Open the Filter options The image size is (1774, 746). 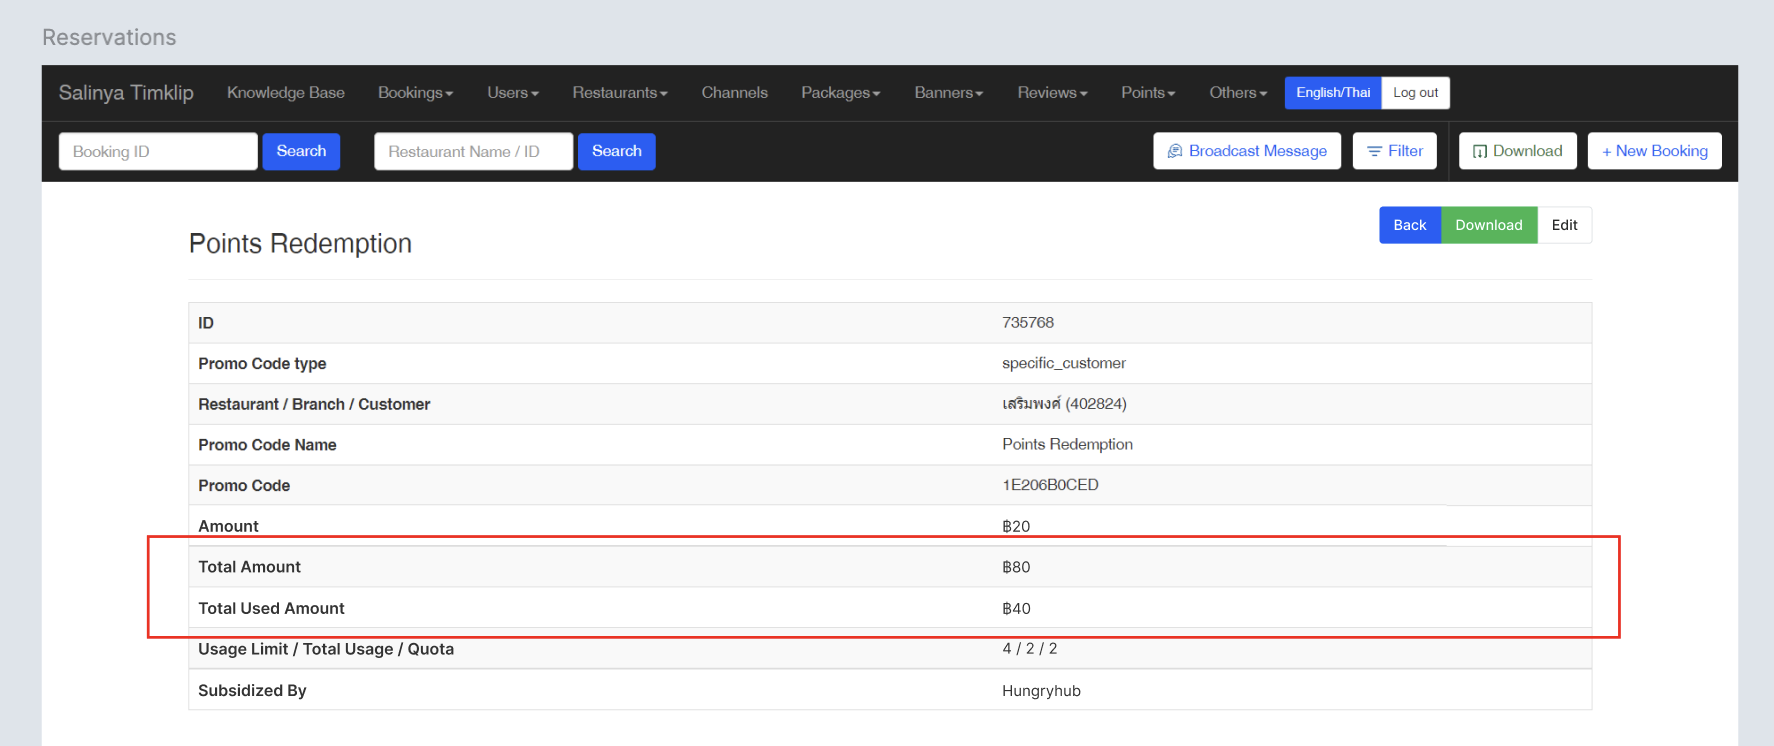(x=1394, y=151)
